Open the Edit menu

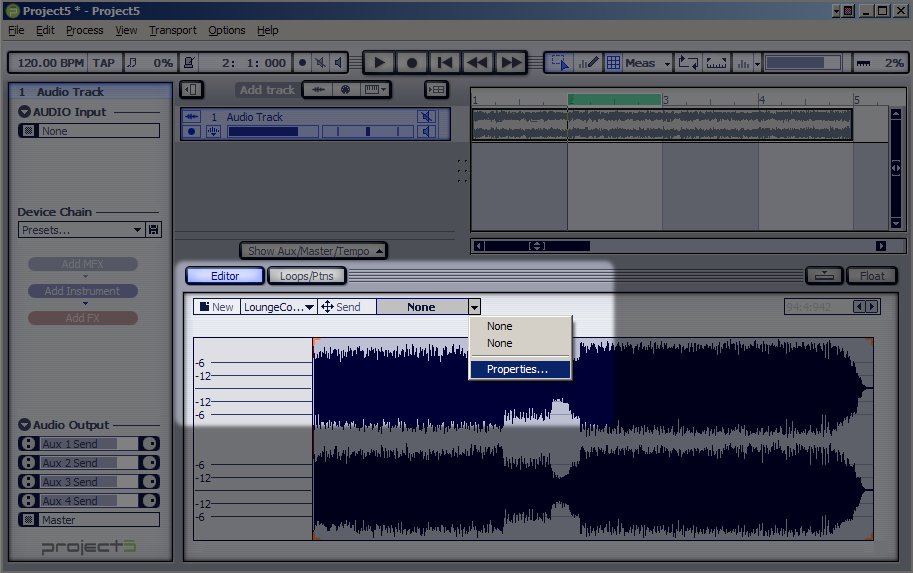(x=45, y=30)
